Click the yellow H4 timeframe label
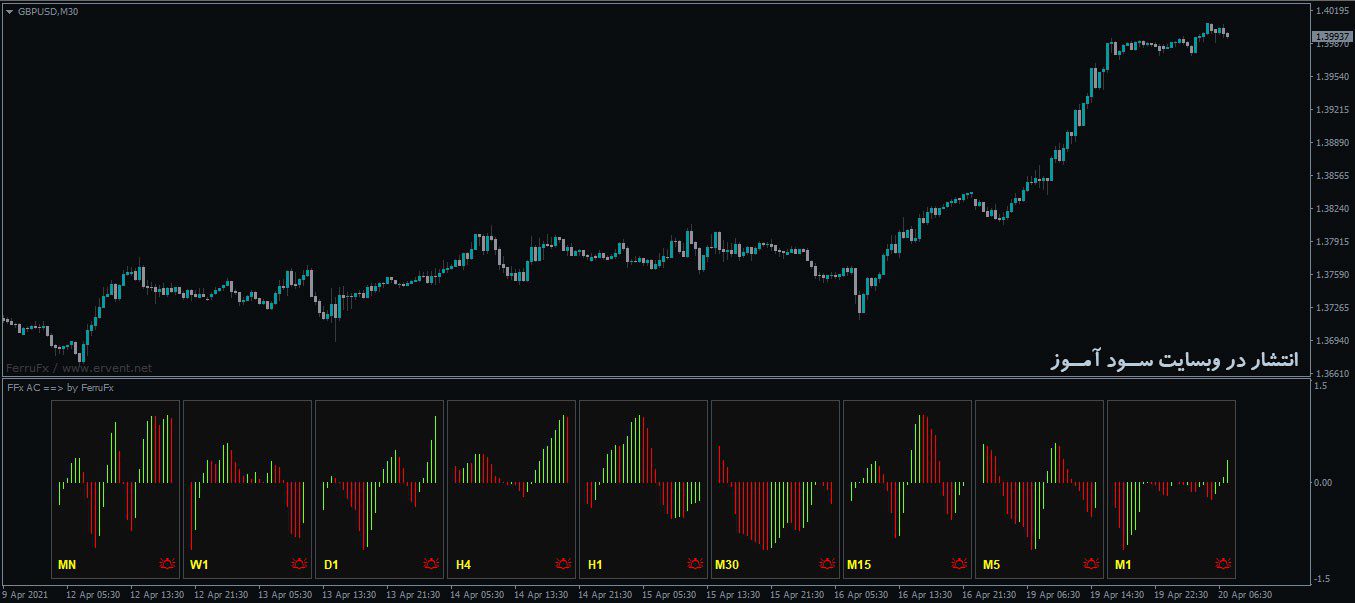The image size is (1355, 603). [463, 565]
